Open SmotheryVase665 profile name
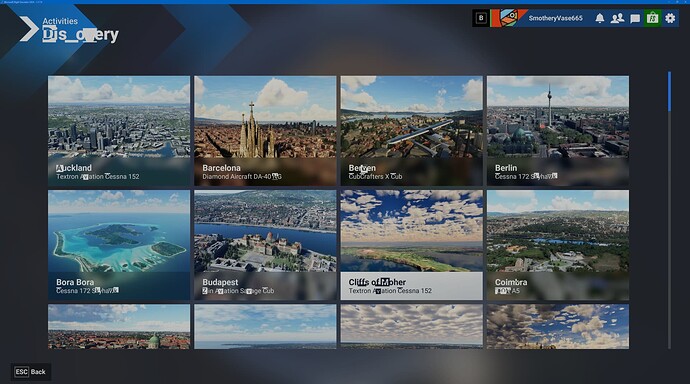690x384 pixels. (x=555, y=18)
